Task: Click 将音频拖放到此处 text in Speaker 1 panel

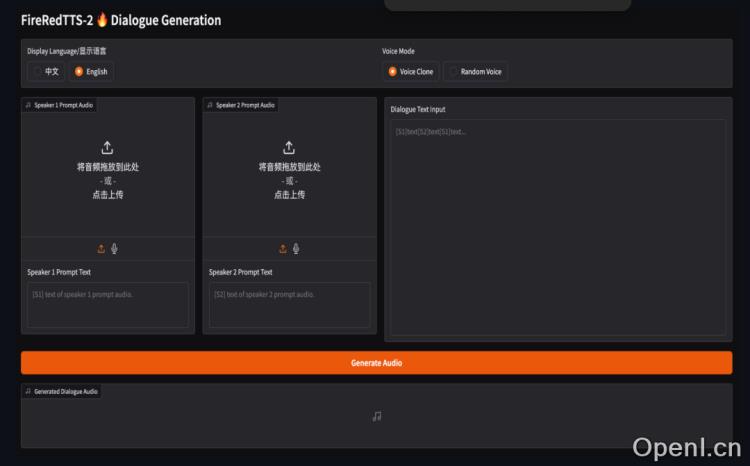Action: pos(108,167)
